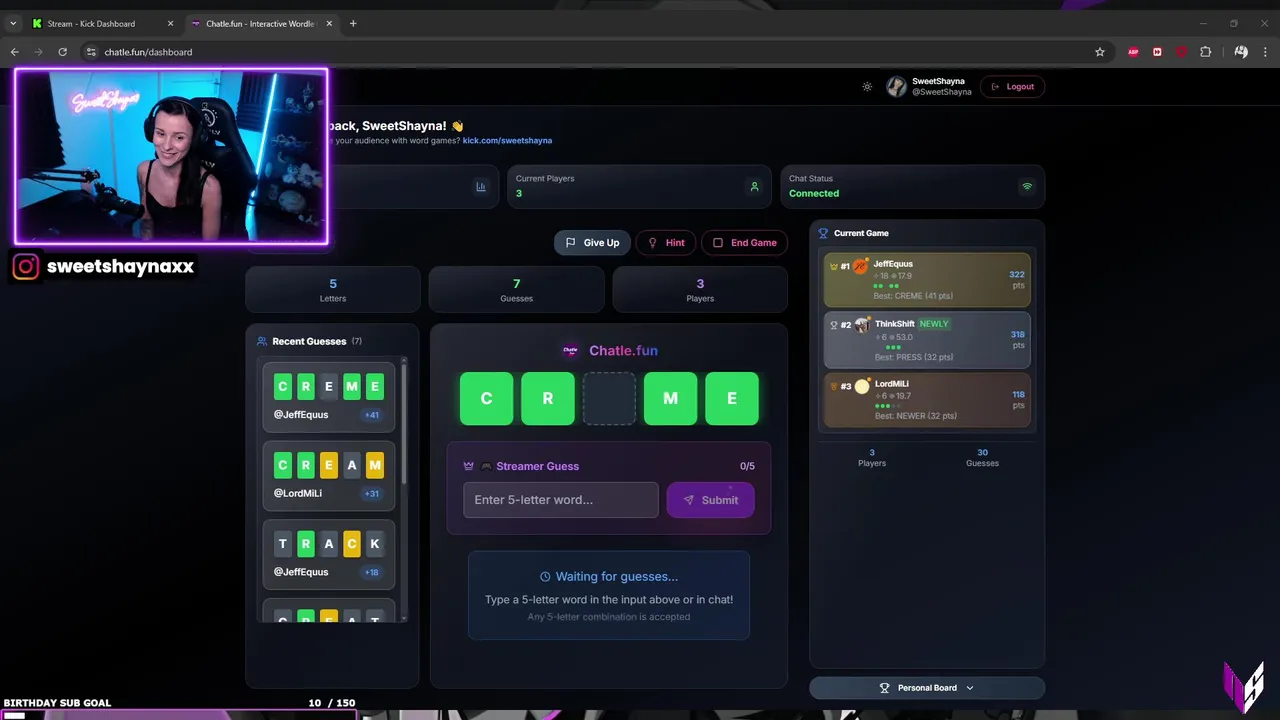Click the +31 points badge
Image resolution: width=1280 pixels, height=720 pixels.
pyautogui.click(x=372, y=494)
